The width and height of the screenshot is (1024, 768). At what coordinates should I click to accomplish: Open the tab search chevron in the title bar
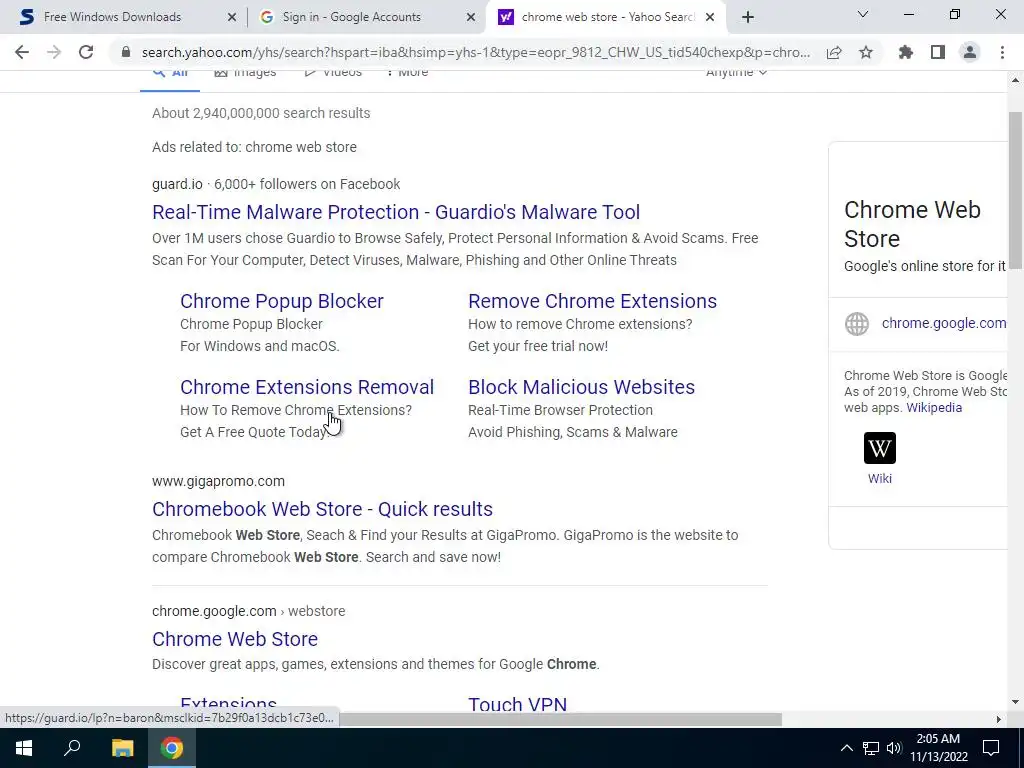tap(863, 14)
